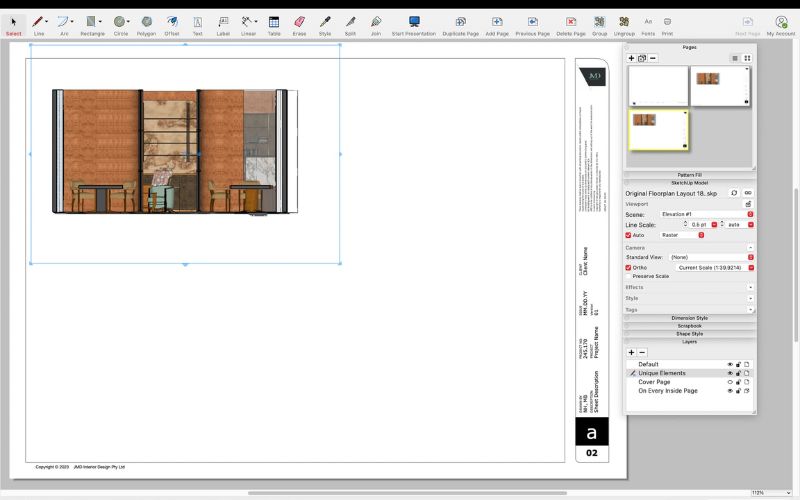Start Presentation from toolbar

pyautogui.click(x=414, y=25)
